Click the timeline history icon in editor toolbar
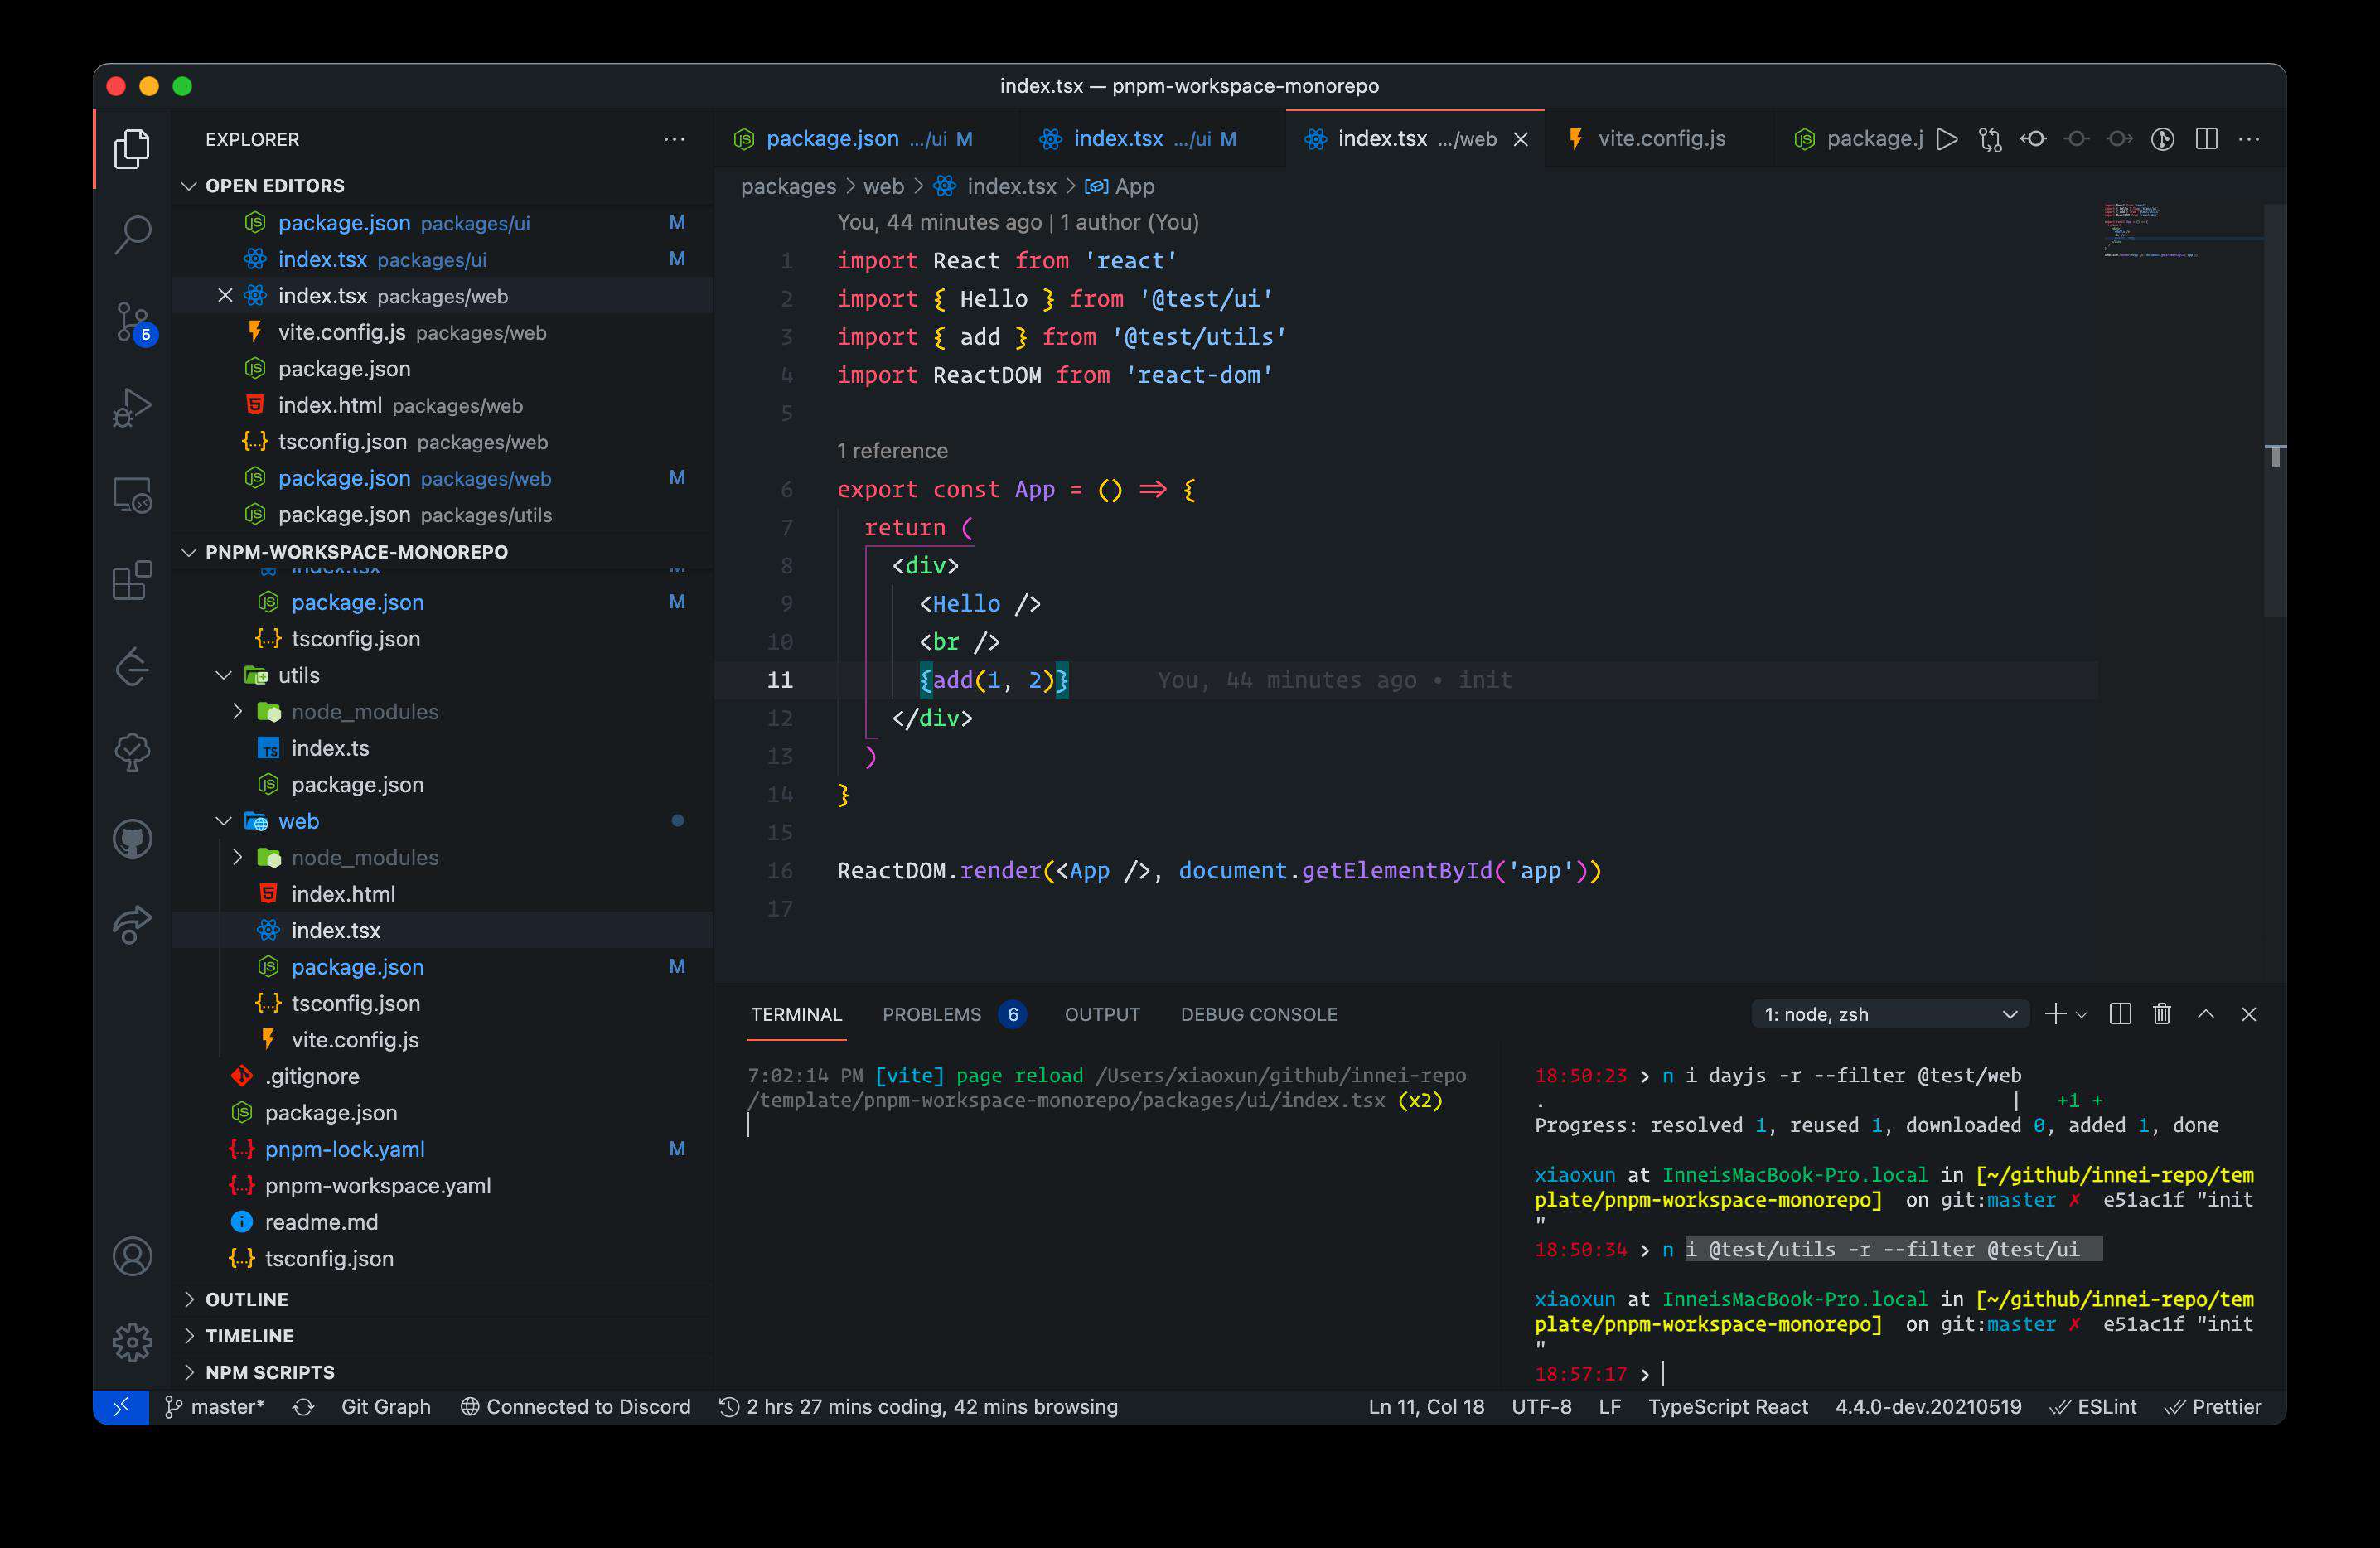This screenshot has height=1548, width=2380. click(2162, 139)
